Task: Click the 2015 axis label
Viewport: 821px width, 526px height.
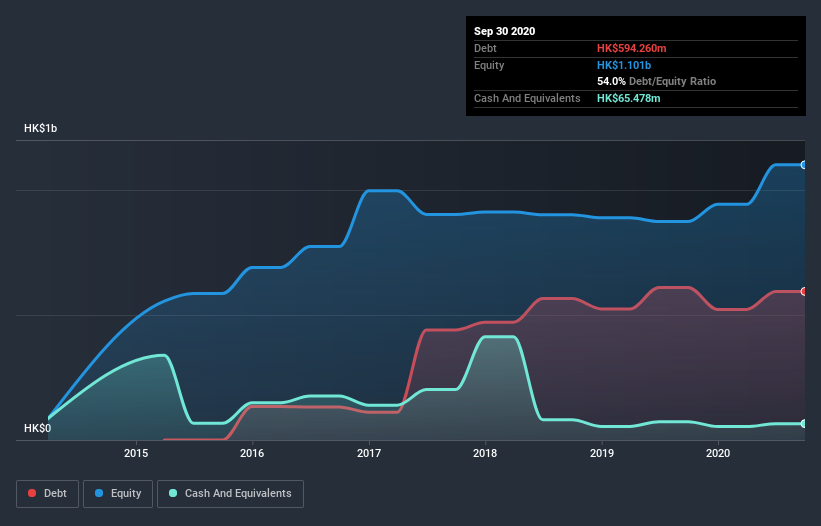Action: [x=136, y=453]
